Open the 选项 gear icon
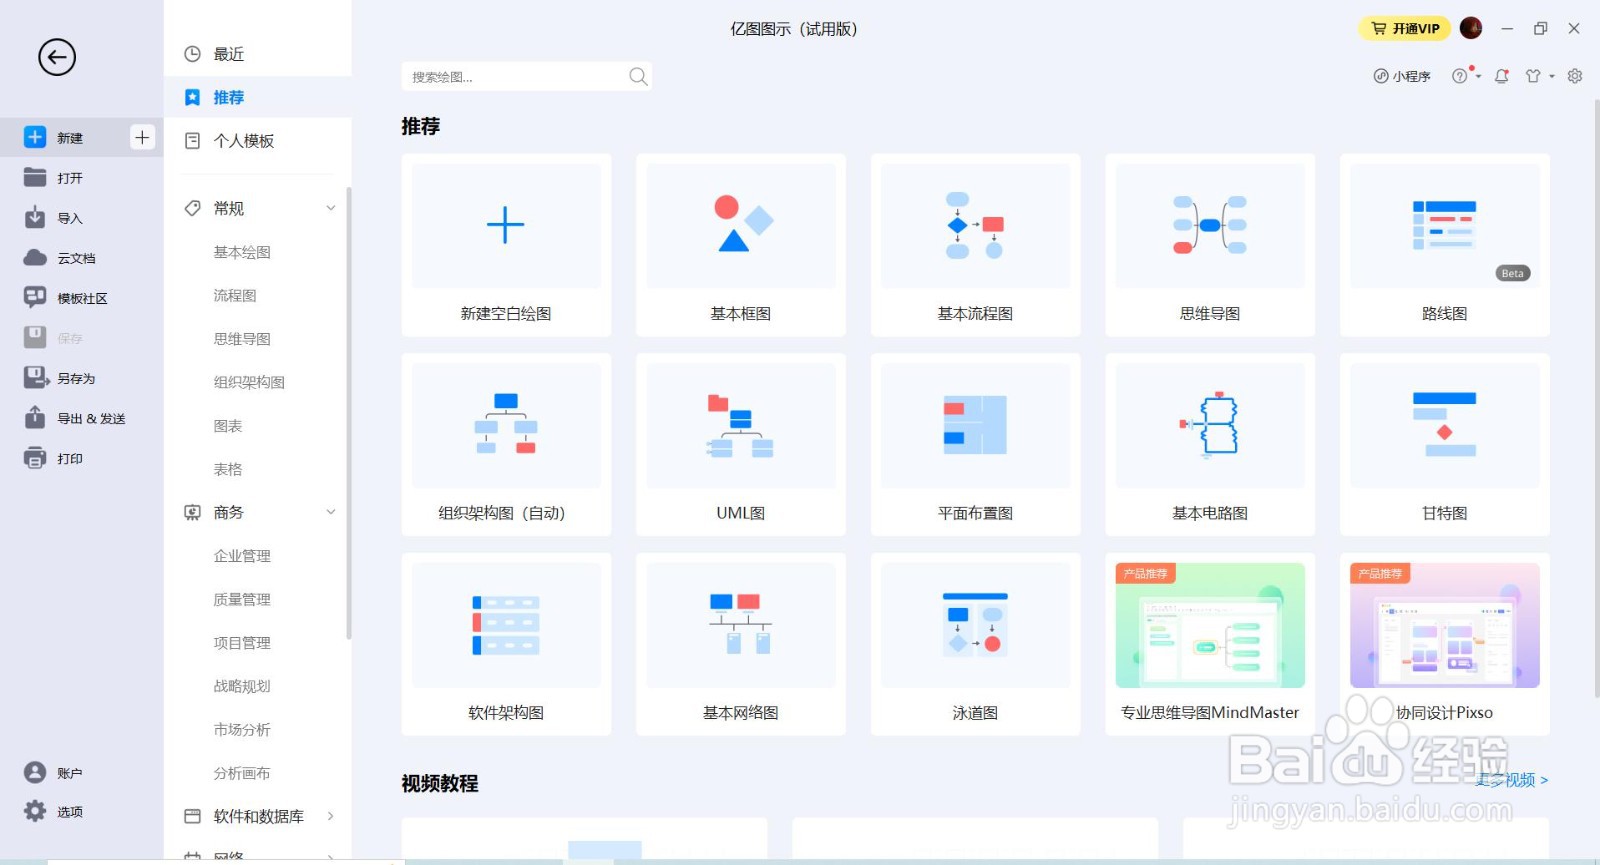Screen dimensions: 1600x865 pos(35,811)
